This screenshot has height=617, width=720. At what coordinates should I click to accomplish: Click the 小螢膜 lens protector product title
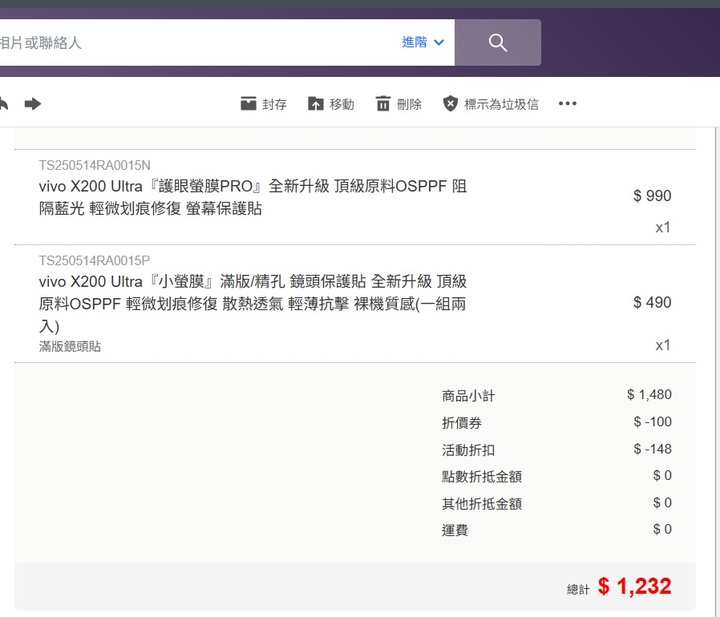[x=253, y=303]
